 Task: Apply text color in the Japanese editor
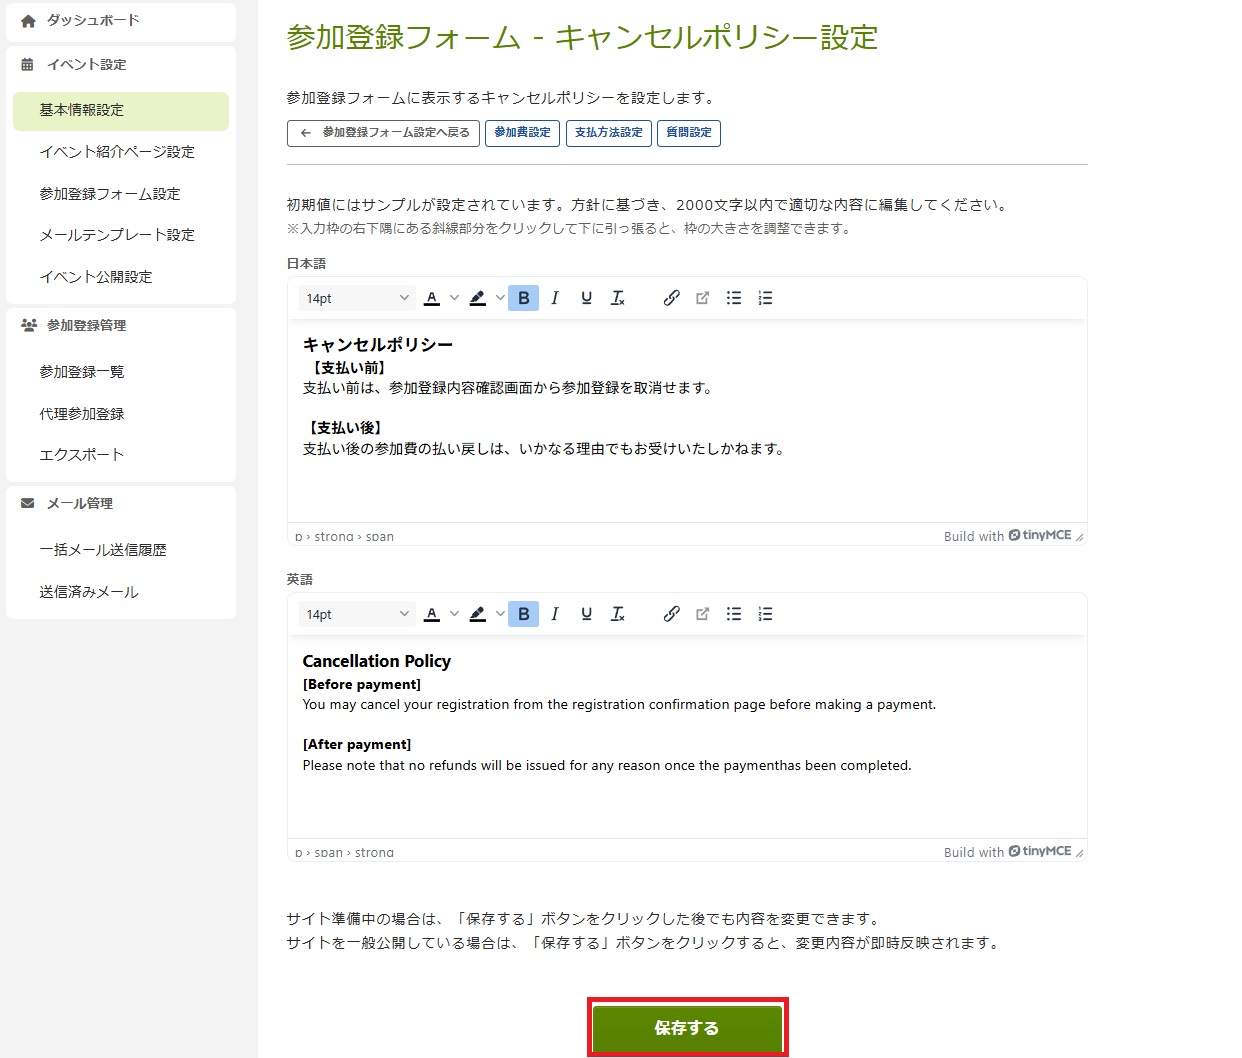click(432, 298)
